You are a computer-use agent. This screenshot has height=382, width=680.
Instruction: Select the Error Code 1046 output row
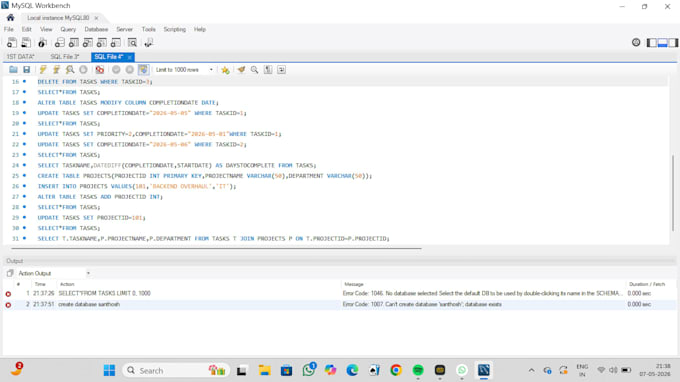(x=339, y=294)
